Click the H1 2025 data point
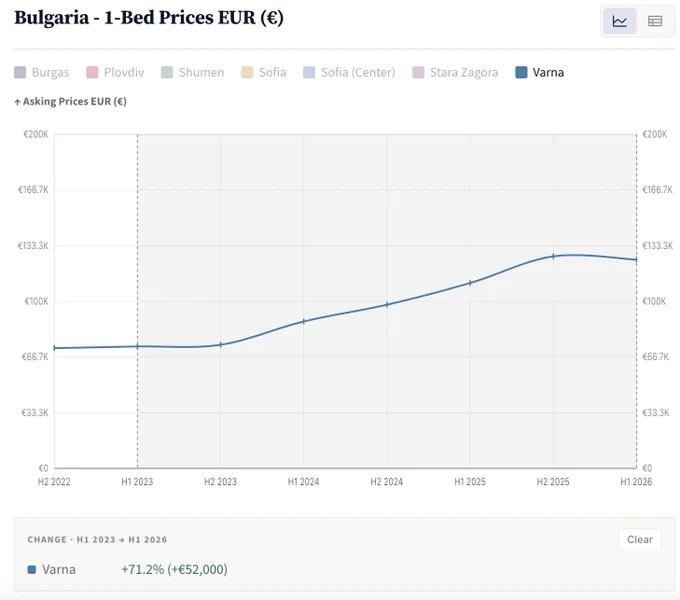This screenshot has width=680, height=600. (x=470, y=283)
